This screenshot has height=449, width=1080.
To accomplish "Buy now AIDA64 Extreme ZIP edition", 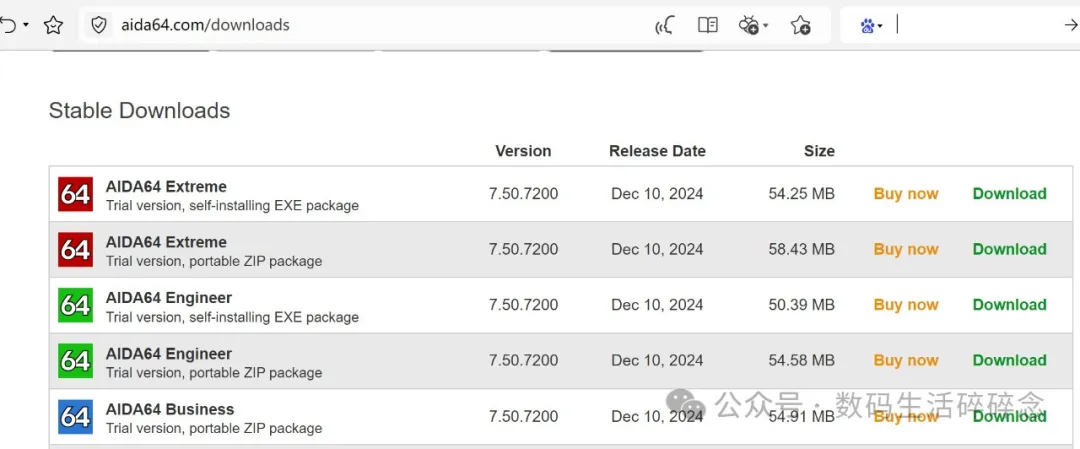I will coord(906,249).
